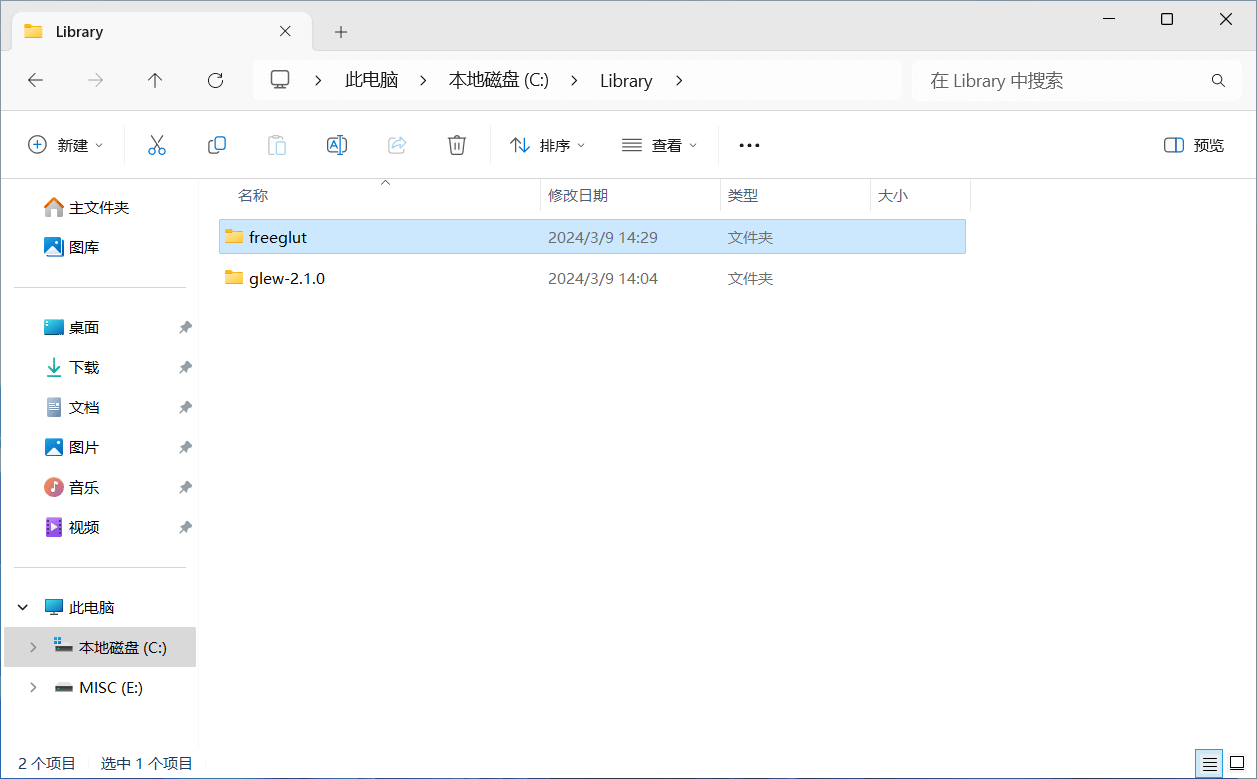Screen dimensions: 1257x779
Task: Expand the MISC (E:) tree node
Action: click(x=33, y=687)
